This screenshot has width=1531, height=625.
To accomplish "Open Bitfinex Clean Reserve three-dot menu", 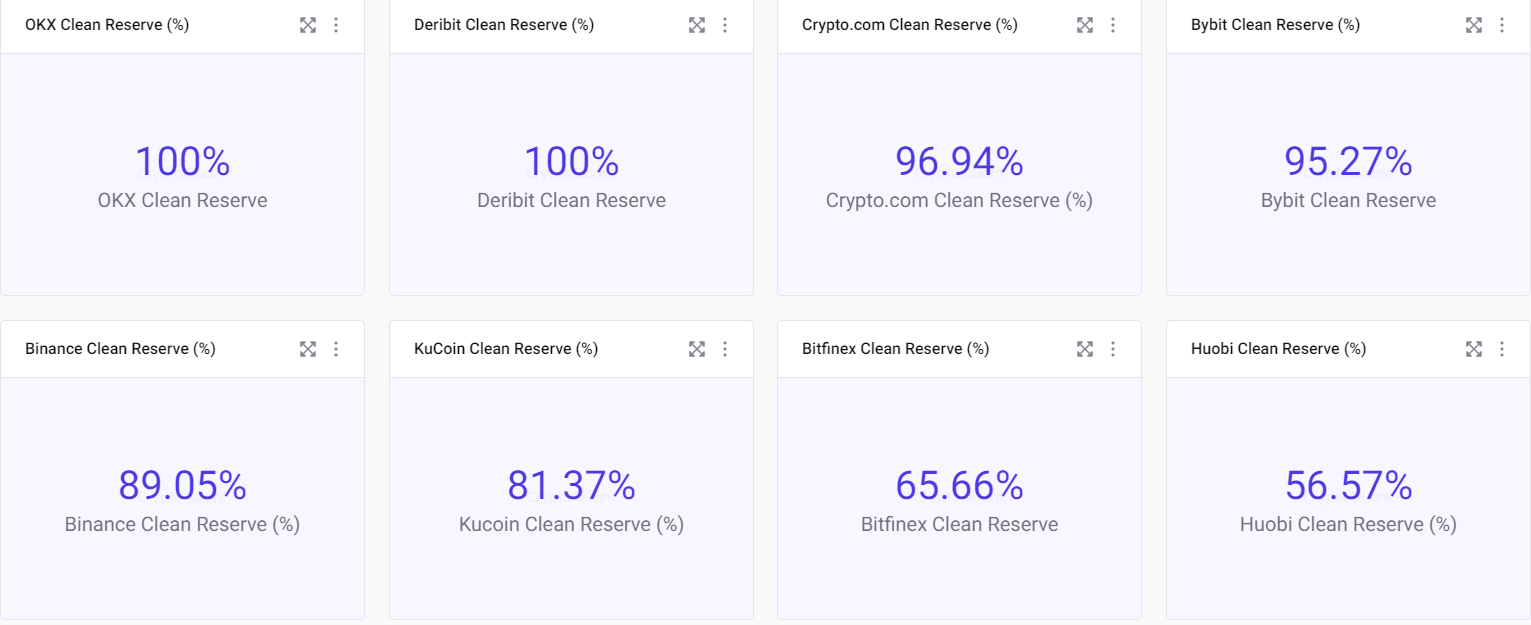I will coord(1113,349).
